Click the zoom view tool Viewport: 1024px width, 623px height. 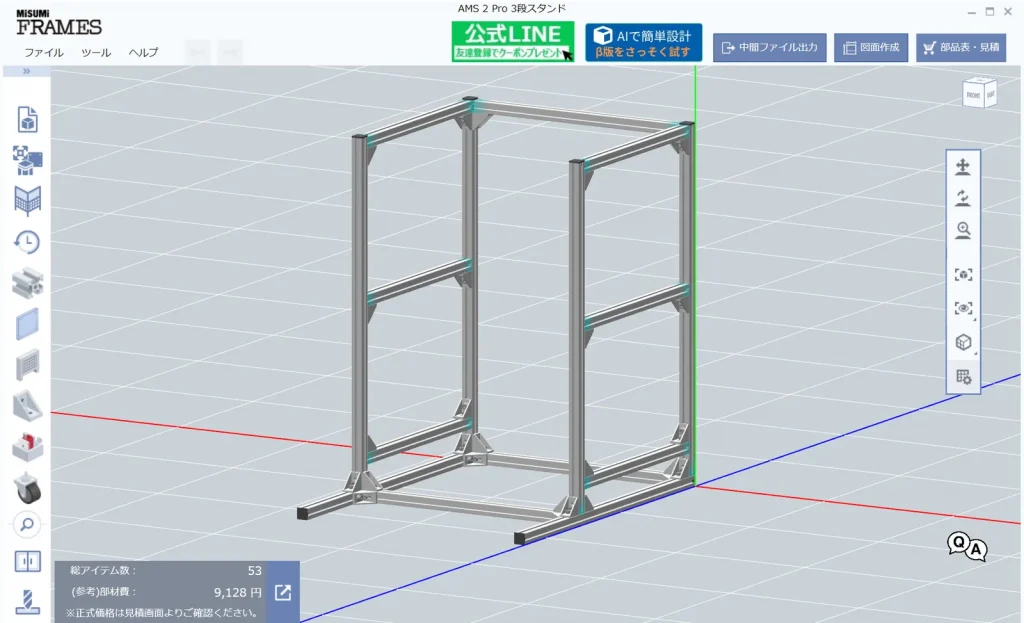pyautogui.click(x=963, y=231)
